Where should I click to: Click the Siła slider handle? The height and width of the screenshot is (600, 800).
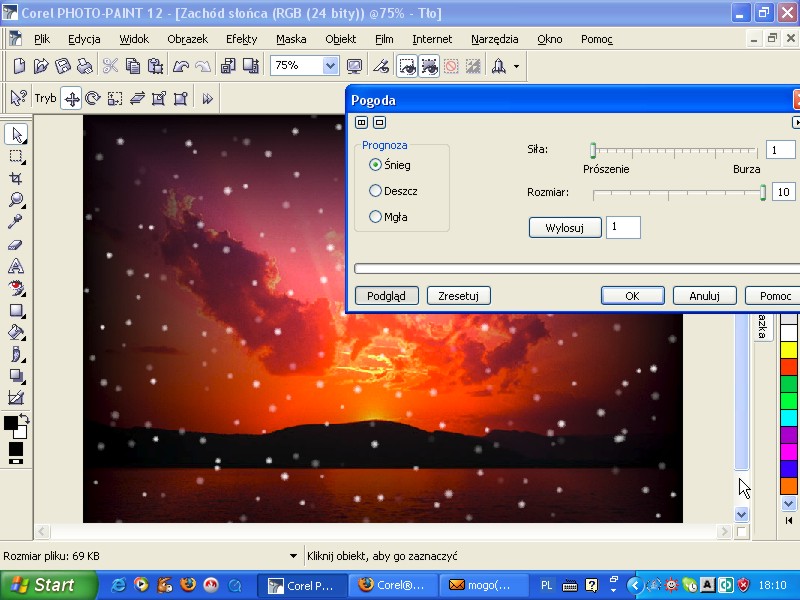click(x=593, y=150)
